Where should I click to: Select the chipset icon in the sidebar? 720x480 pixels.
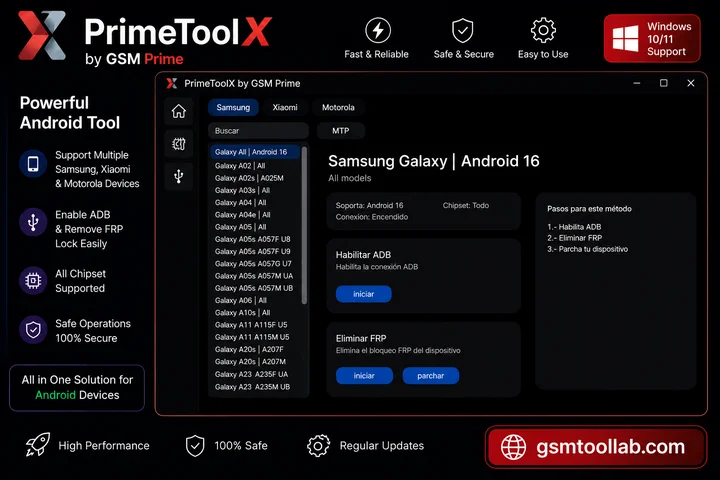click(x=179, y=144)
